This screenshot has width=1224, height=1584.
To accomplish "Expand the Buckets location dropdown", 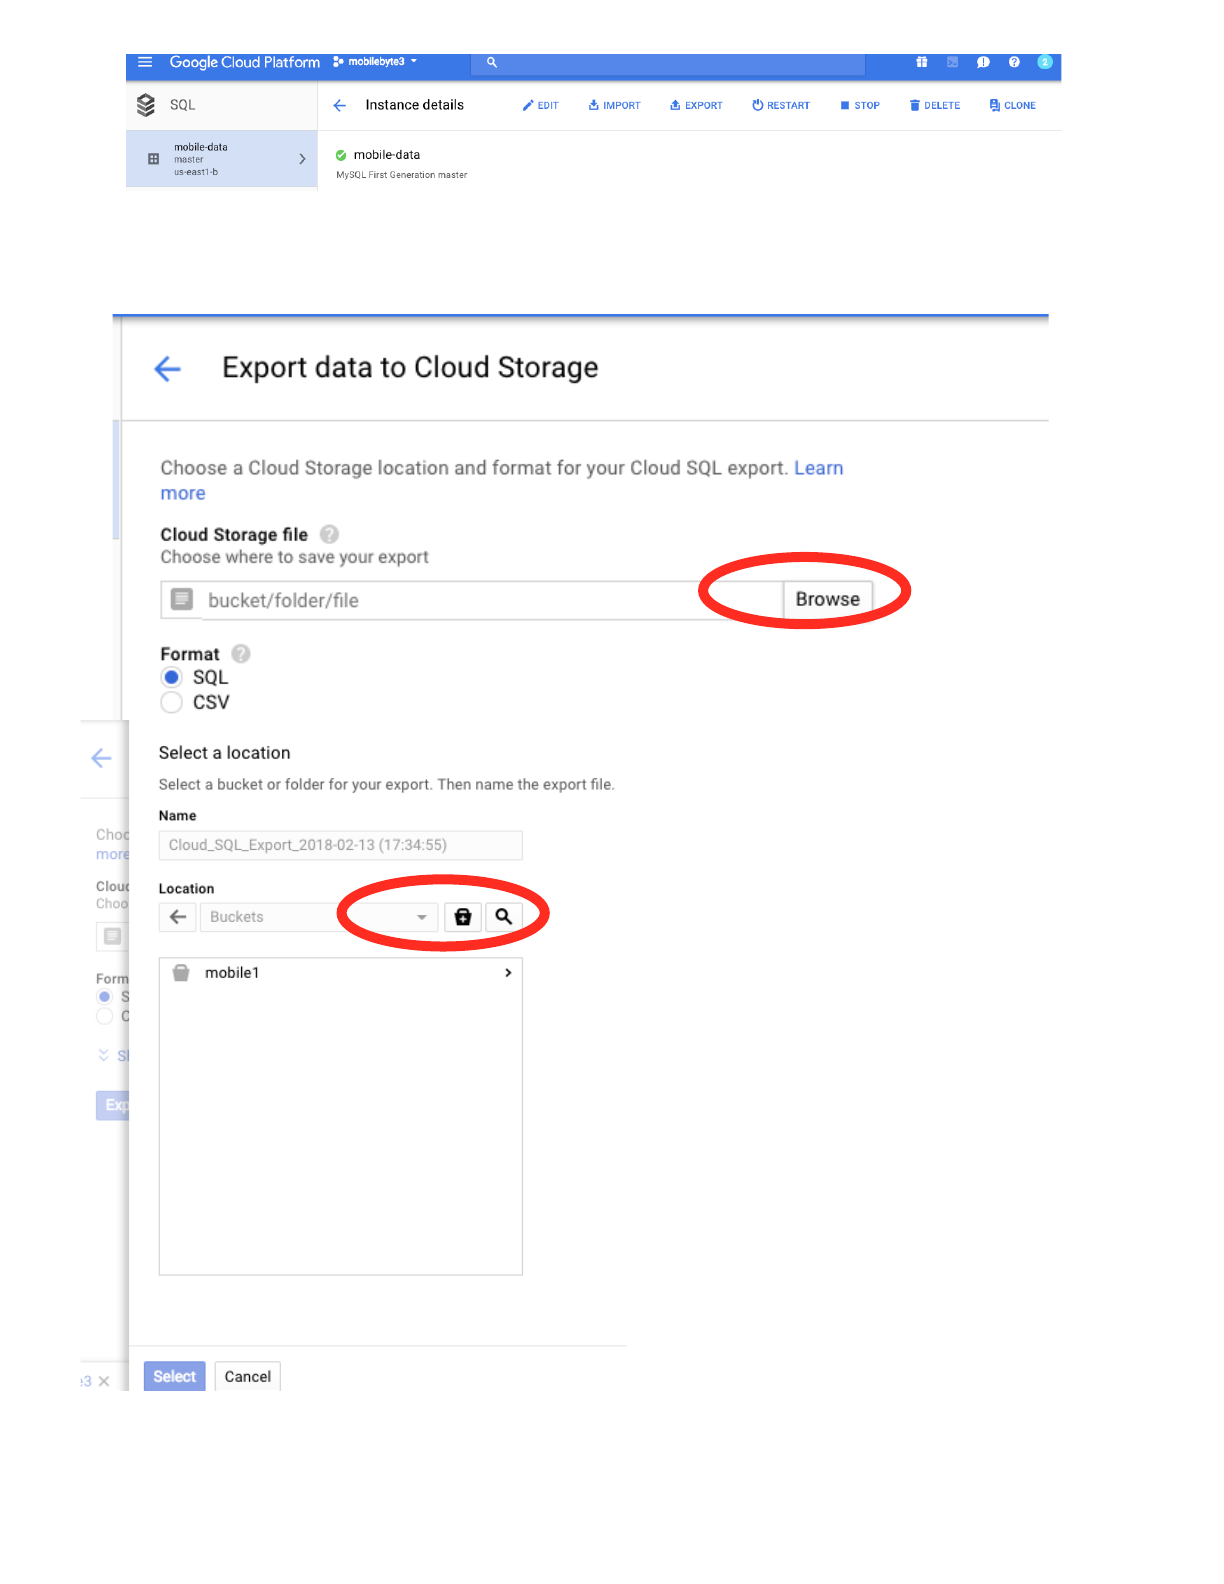I will [421, 917].
